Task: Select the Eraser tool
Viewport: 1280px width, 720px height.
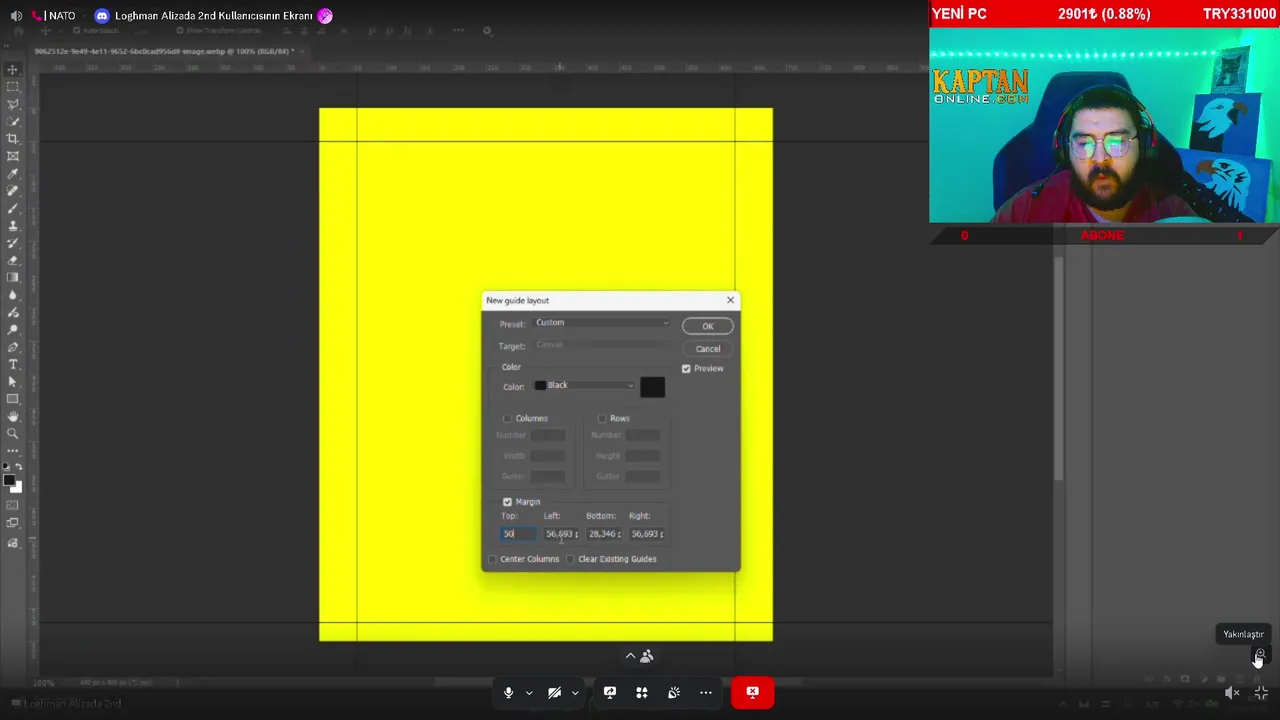Action: tap(13, 260)
